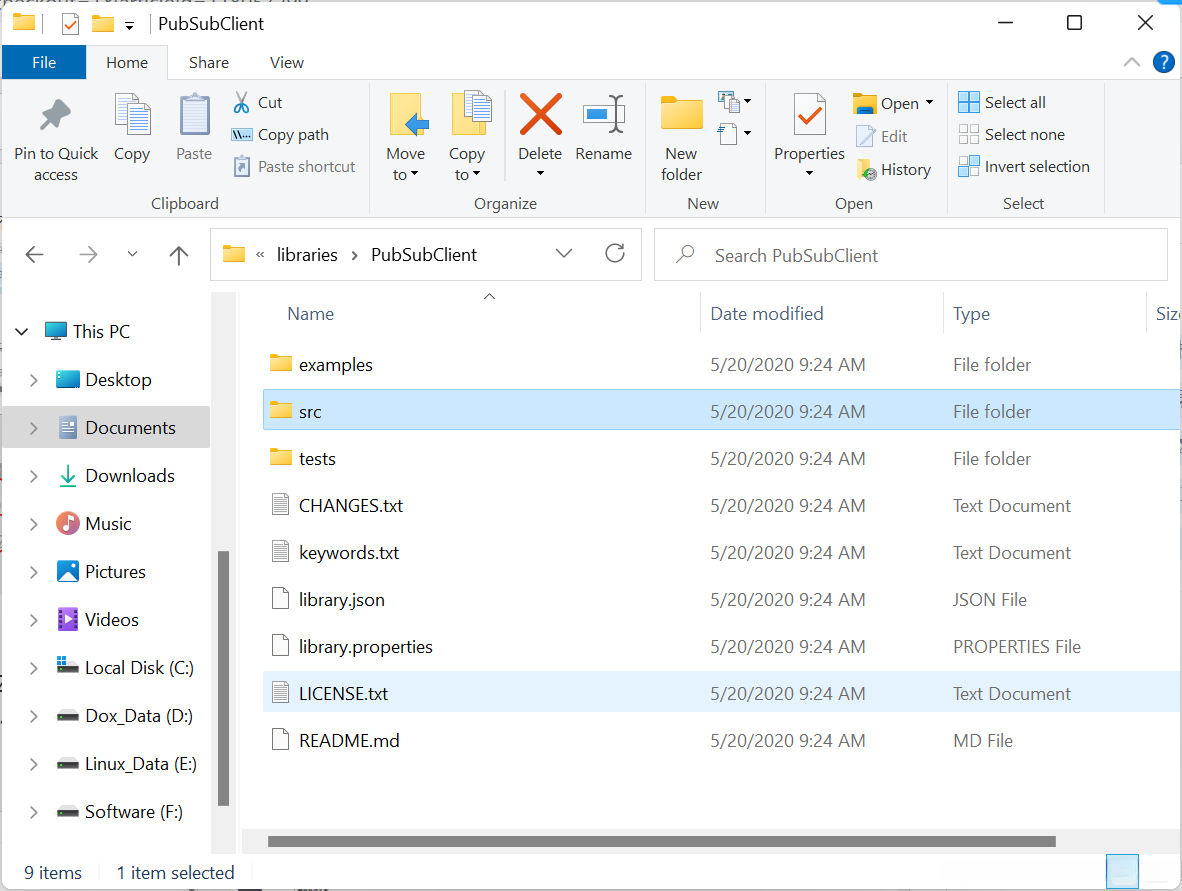Switch to the View ribbon tab
This screenshot has height=891, width=1182.
287,63
